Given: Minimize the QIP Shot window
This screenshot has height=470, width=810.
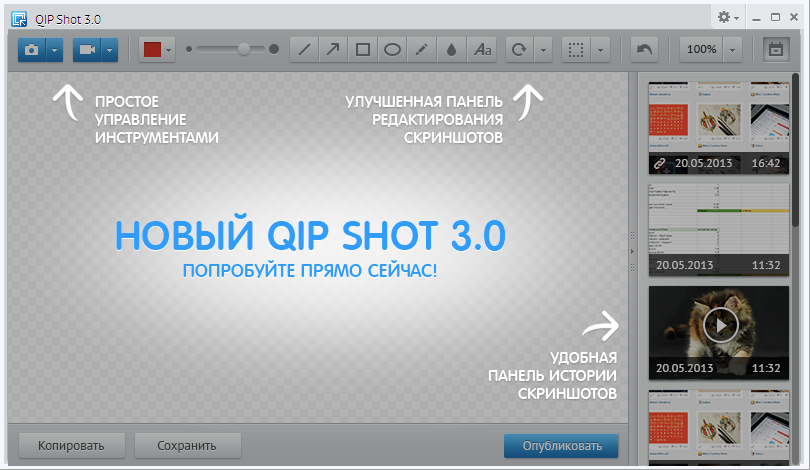Looking at the screenshot, I should (x=757, y=18).
